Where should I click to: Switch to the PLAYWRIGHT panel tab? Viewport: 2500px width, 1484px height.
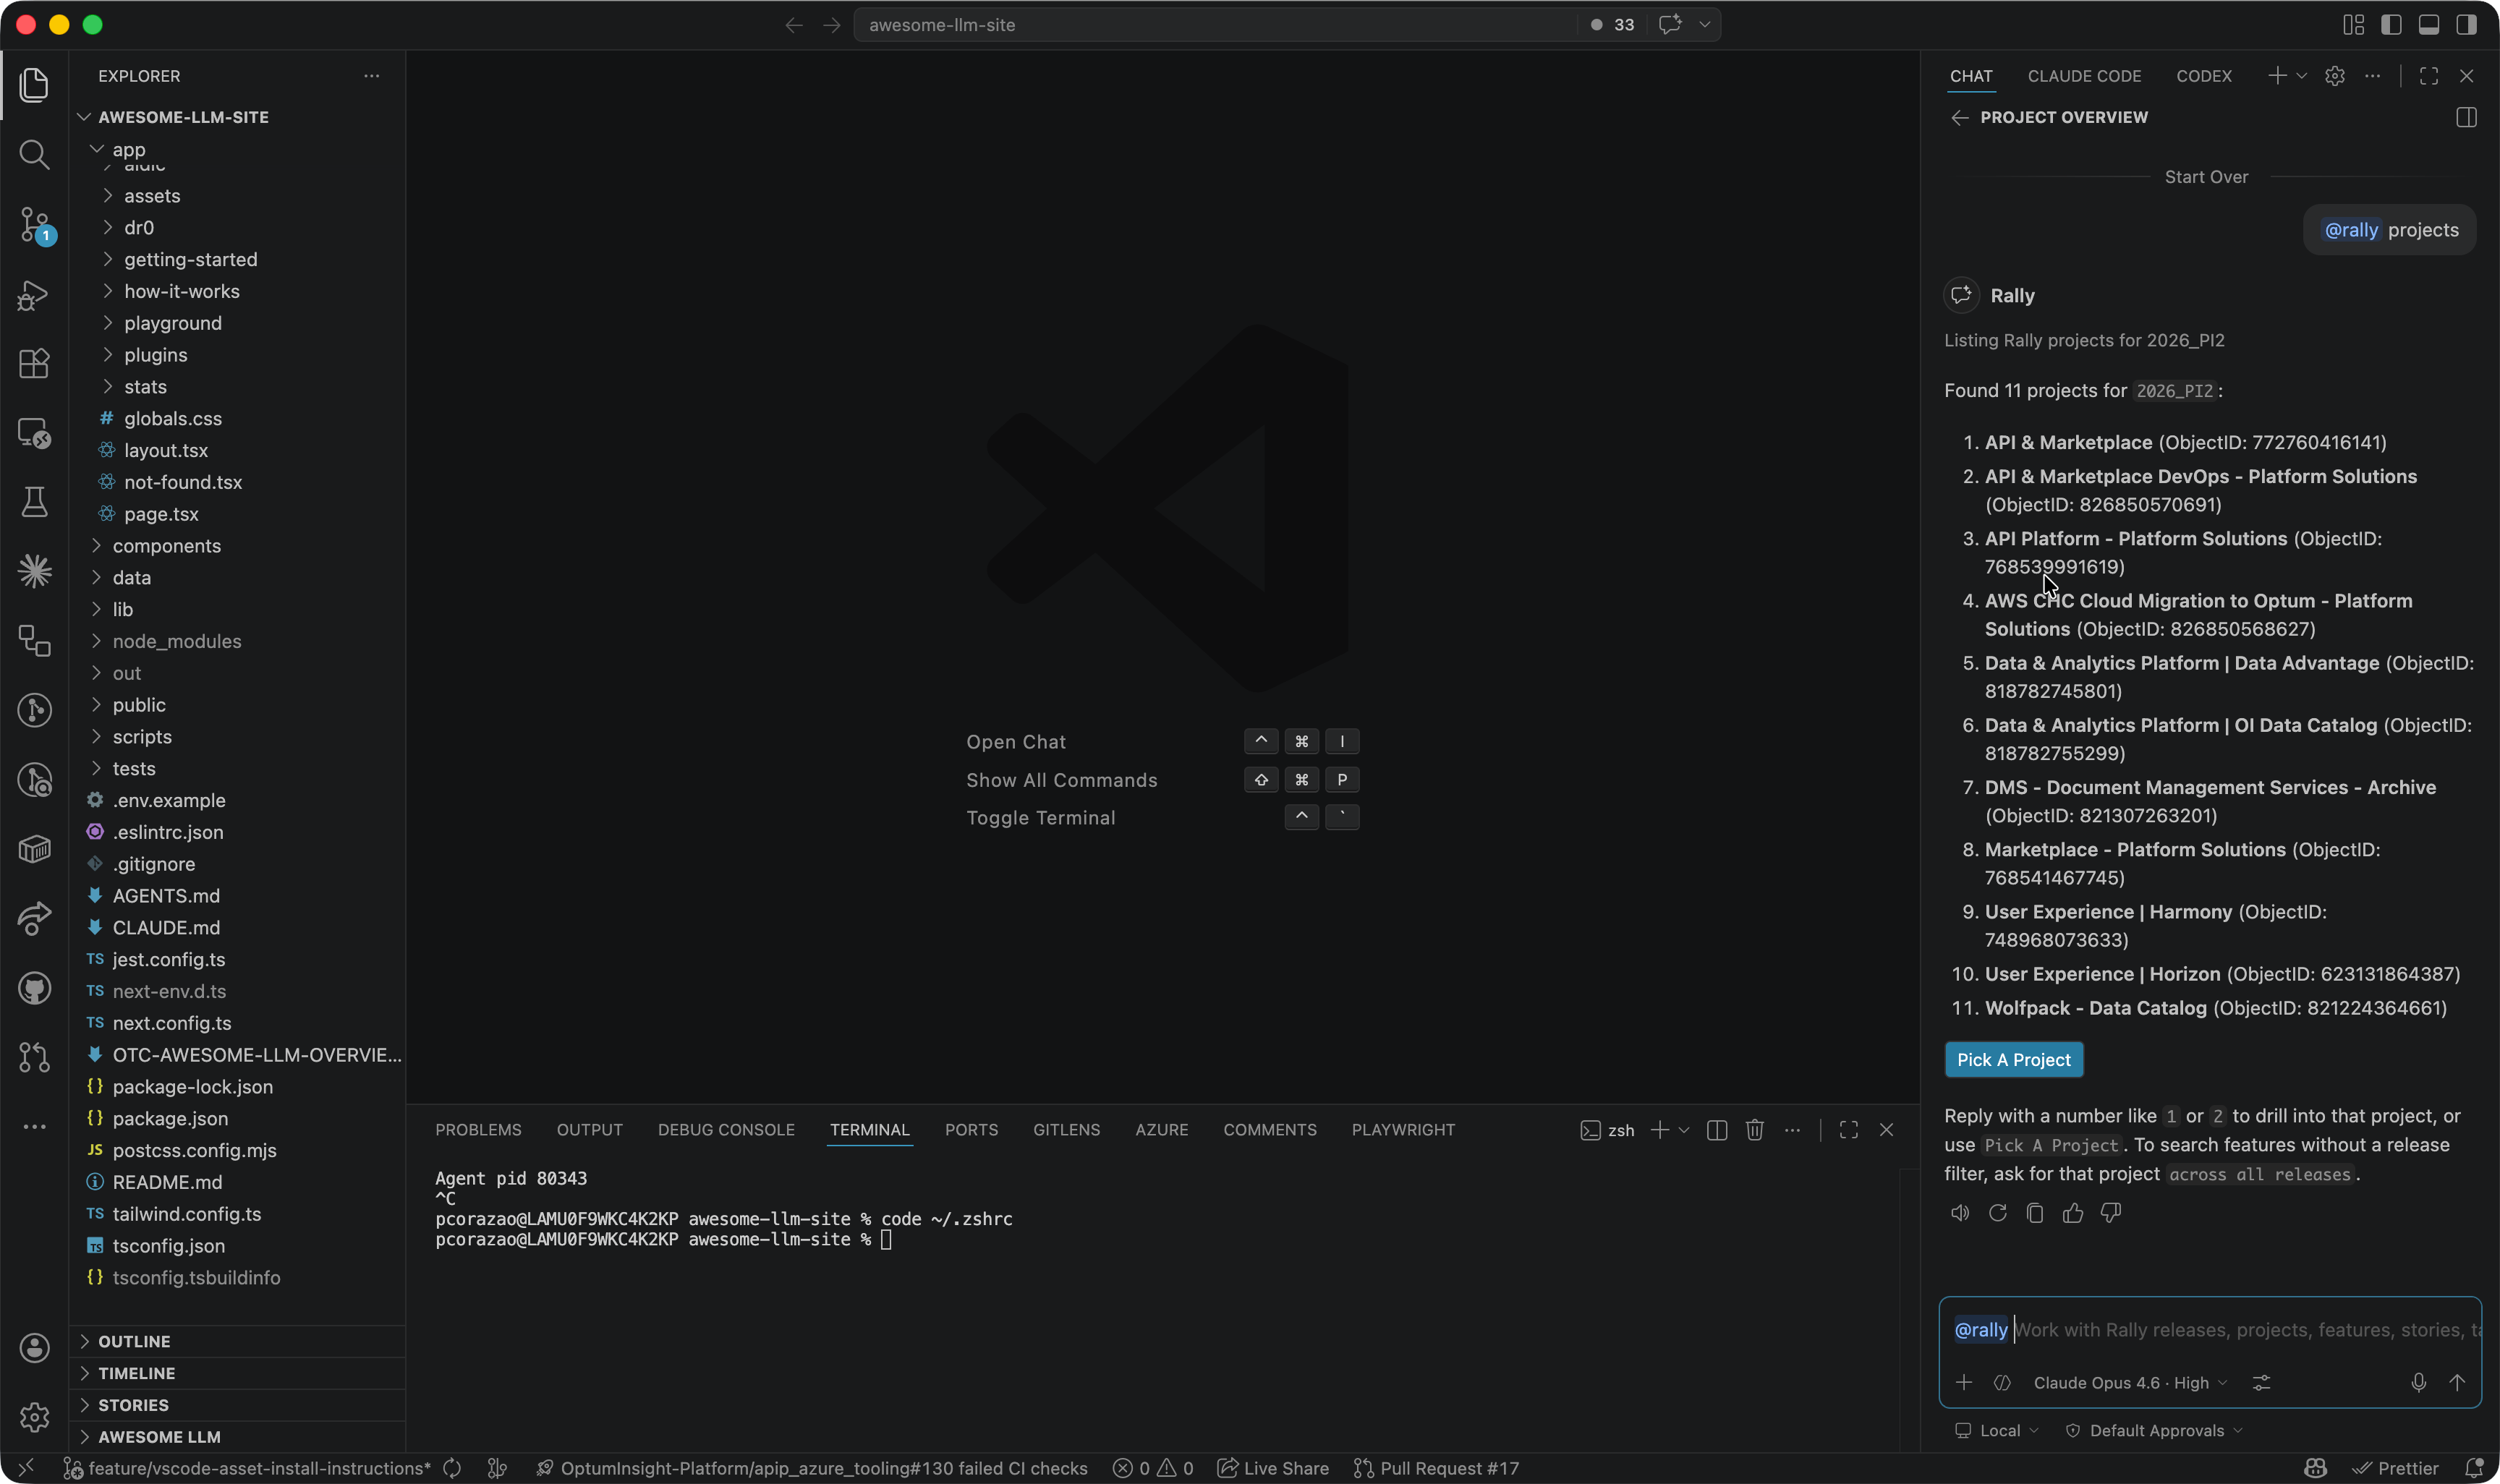tap(1403, 1130)
